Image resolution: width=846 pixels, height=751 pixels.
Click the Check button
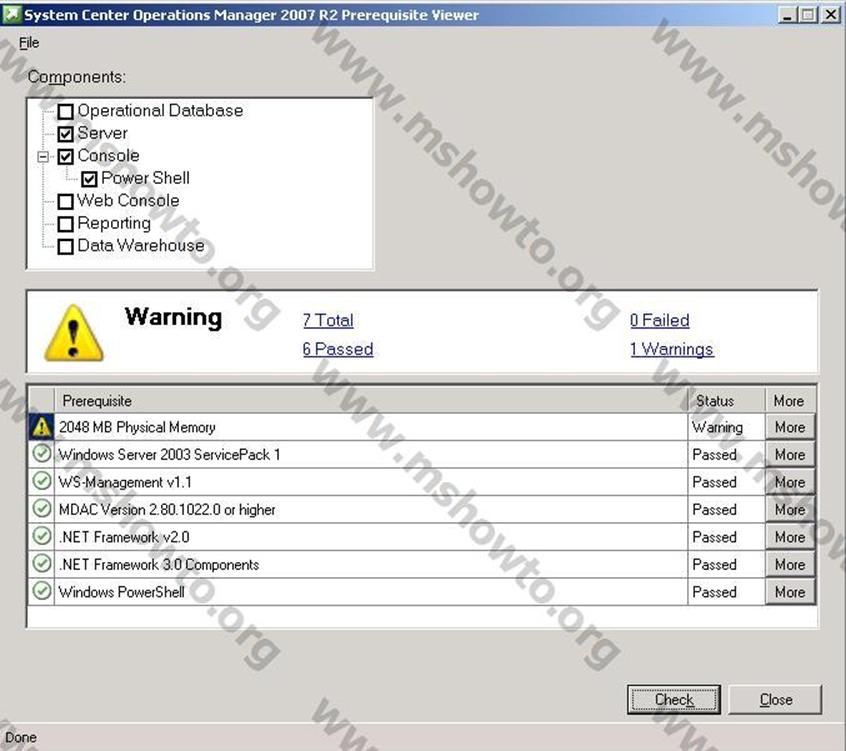[x=674, y=700]
